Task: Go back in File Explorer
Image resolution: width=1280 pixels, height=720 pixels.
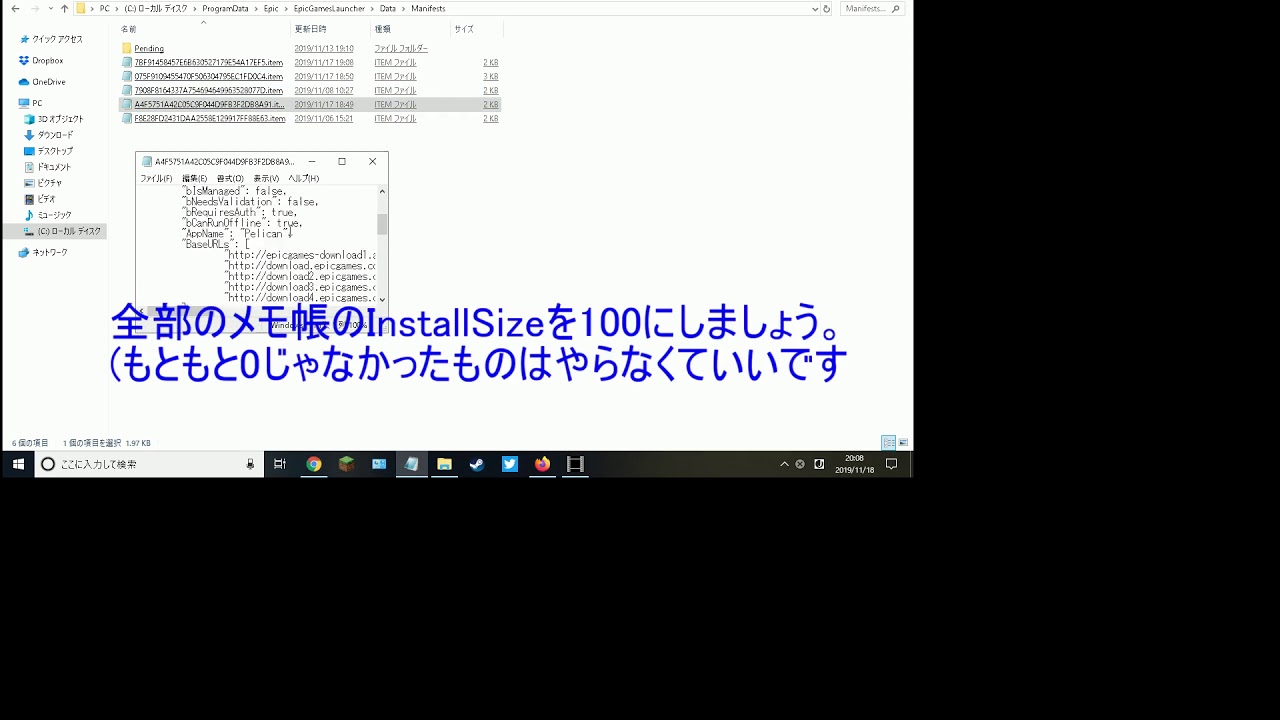Action: 15,9
